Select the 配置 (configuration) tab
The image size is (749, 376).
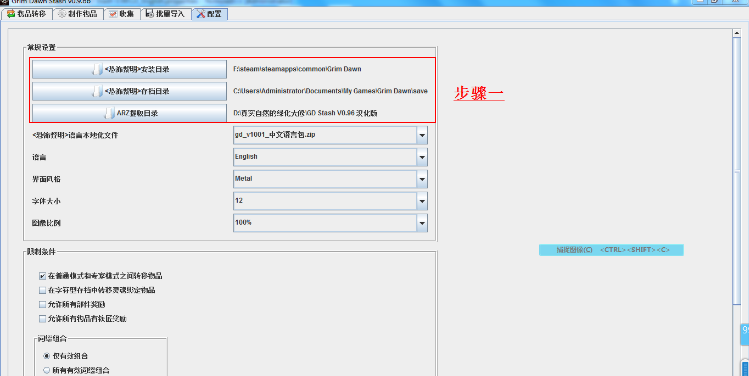[210, 14]
